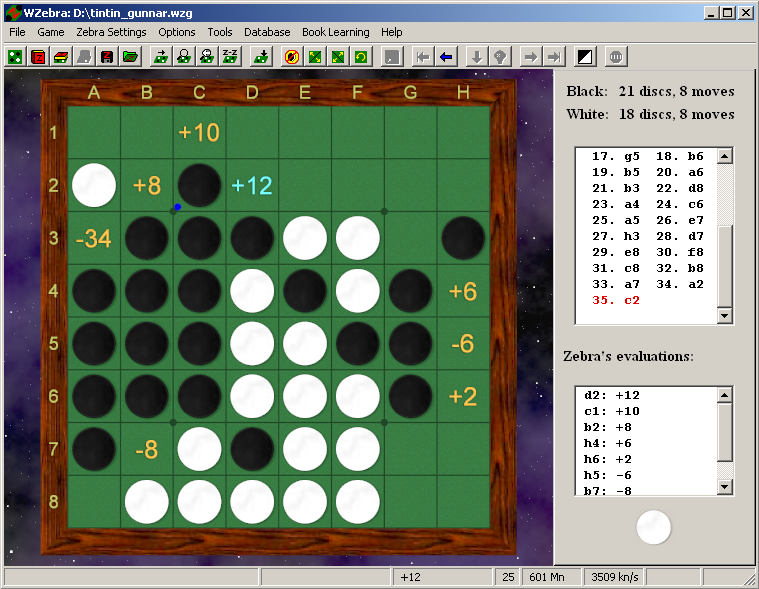759x589 pixels.
Task: Click the down arrow toolbar icon
Action: (x=476, y=57)
